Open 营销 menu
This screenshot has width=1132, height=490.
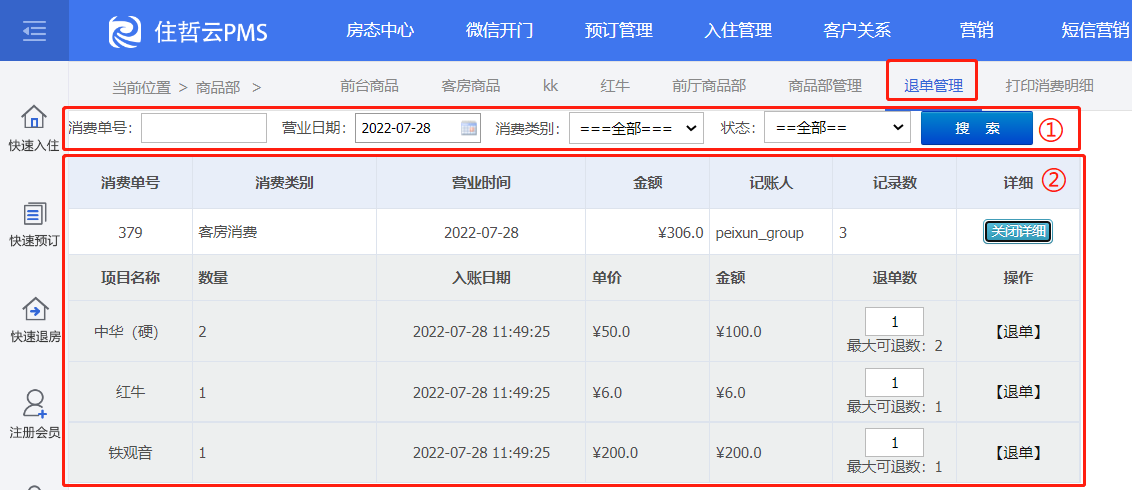pyautogui.click(x=976, y=30)
